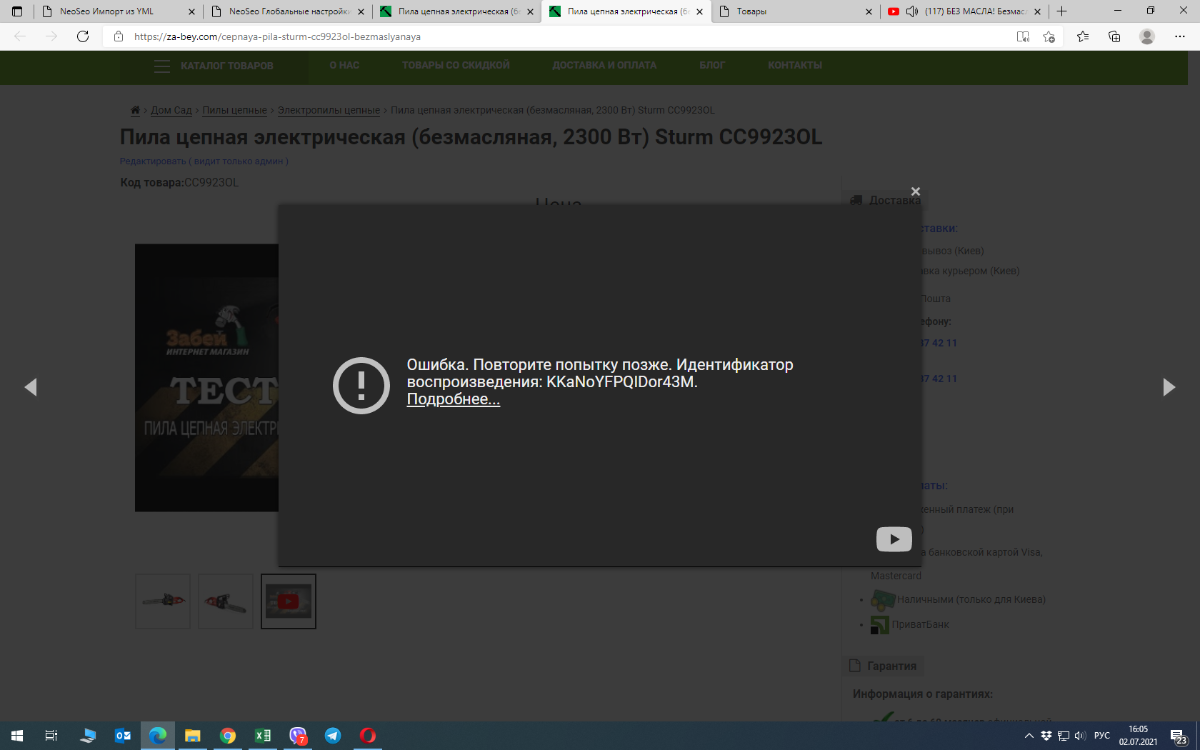Image resolution: width=1200 pixels, height=750 pixels.
Task: Open a new browser tab
Action: coord(1061,11)
